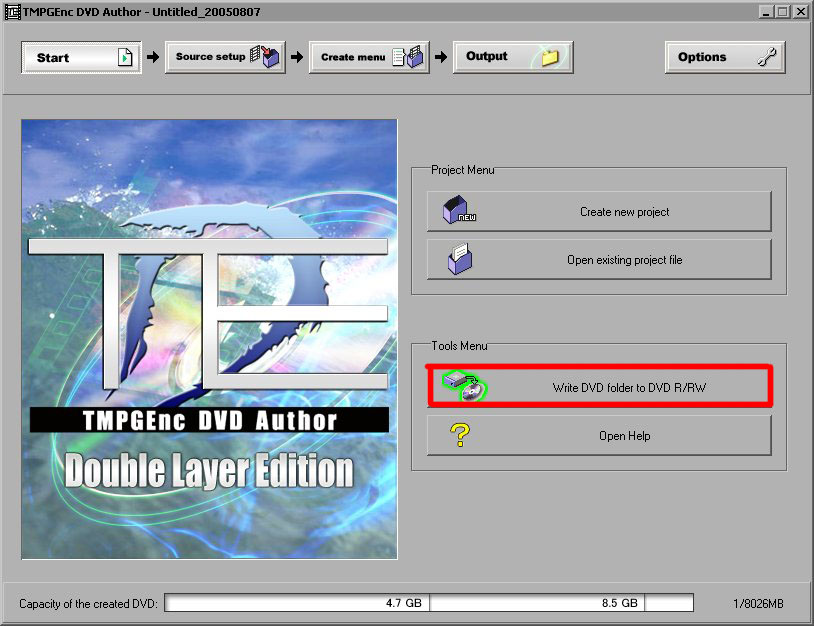Switch to the Output step
Image resolution: width=814 pixels, height=626 pixels.
pyautogui.click(x=513, y=57)
